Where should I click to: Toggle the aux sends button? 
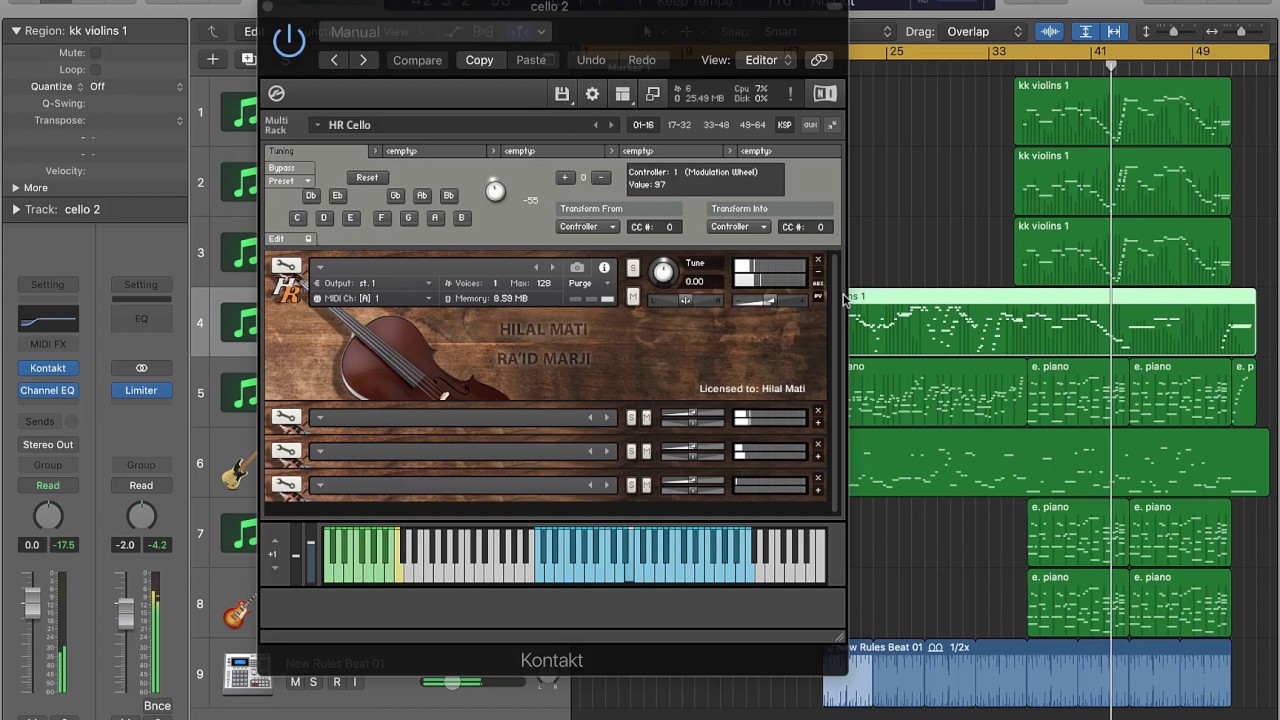point(810,125)
